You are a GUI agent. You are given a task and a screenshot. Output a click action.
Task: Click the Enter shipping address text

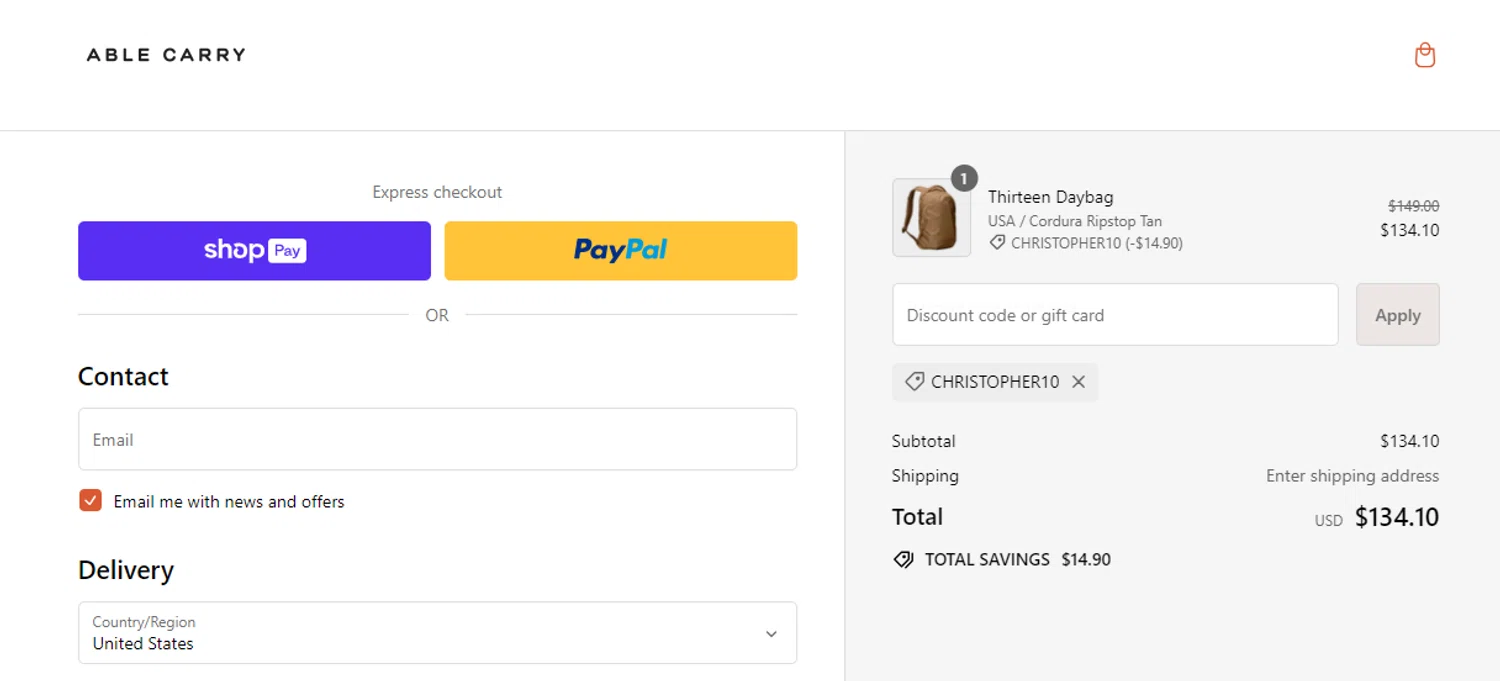point(1352,476)
